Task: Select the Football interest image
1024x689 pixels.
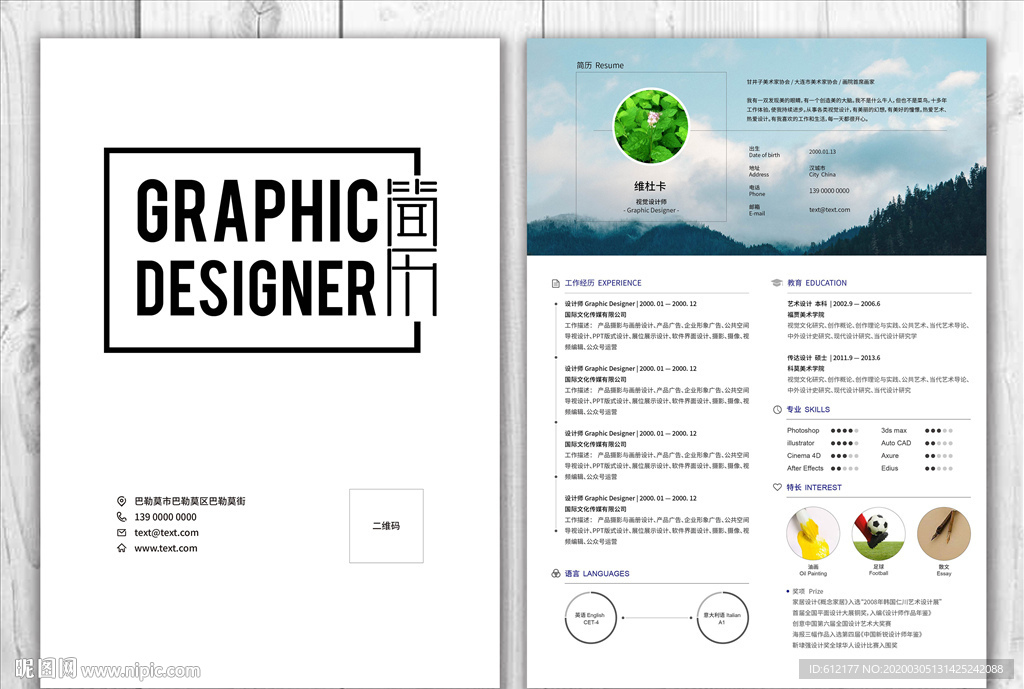Action: [878, 534]
